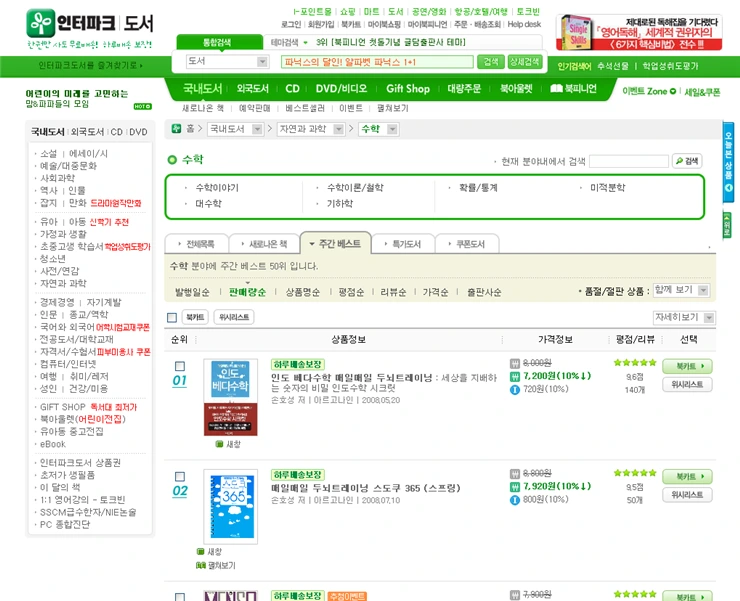Open the DVD/비디오 main menu
Screen dimensions: 740x601
click(341, 89)
